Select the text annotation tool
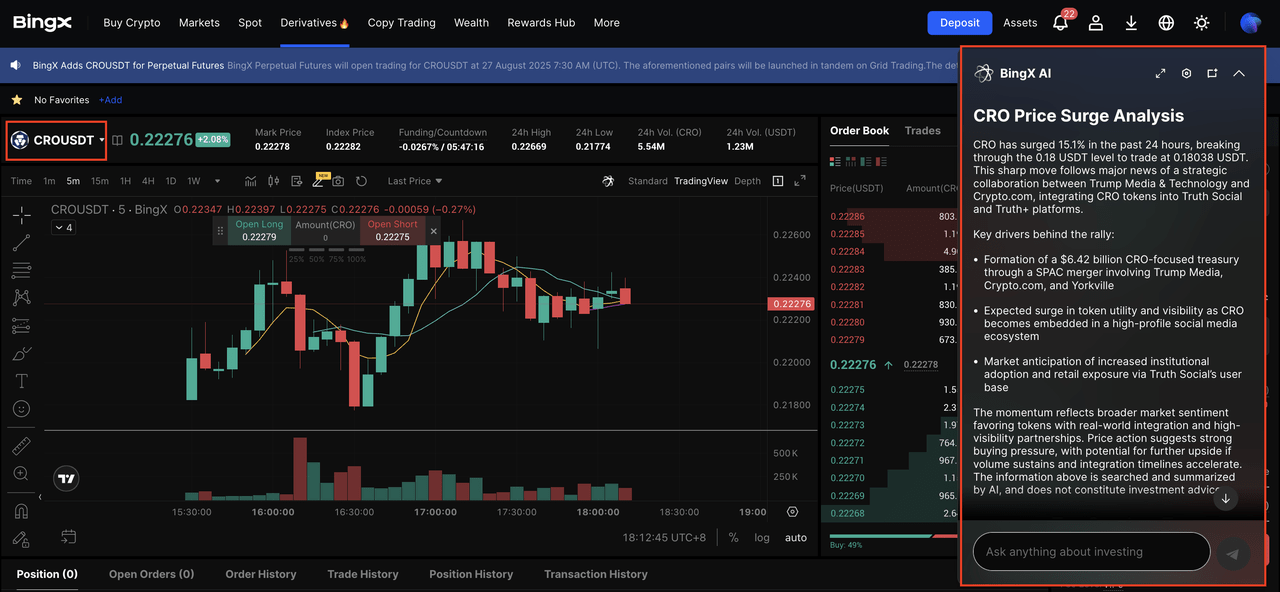Image resolution: width=1280 pixels, height=592 pixels. [21, 381]
